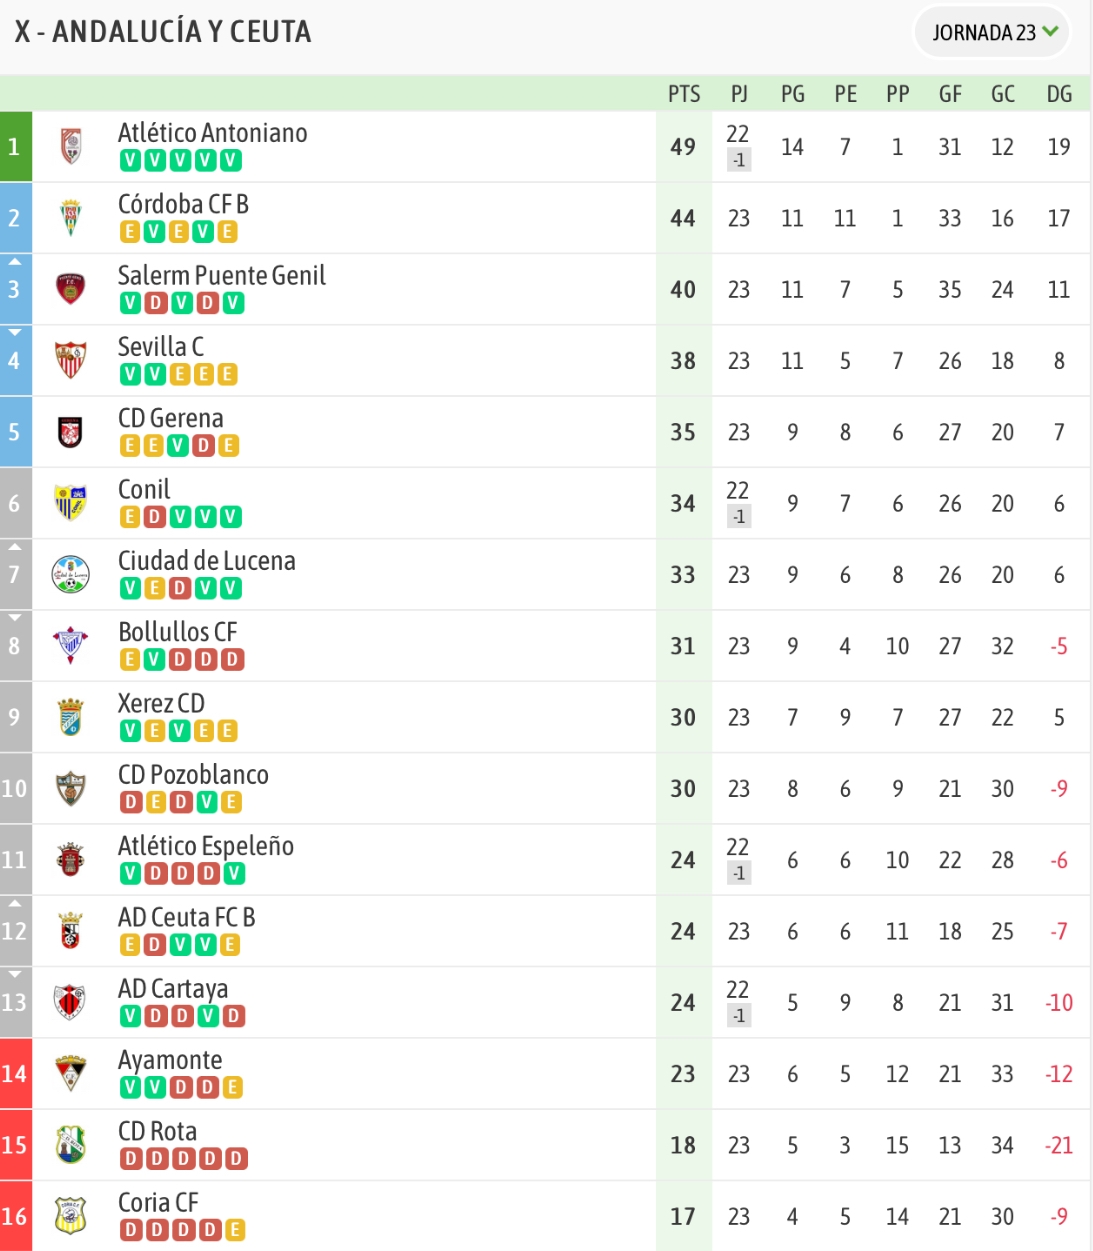The height and width of the screenshot is (1251, 1093).
Task: Click Conil's yellow E result badge
Action: tap(131, 517)
